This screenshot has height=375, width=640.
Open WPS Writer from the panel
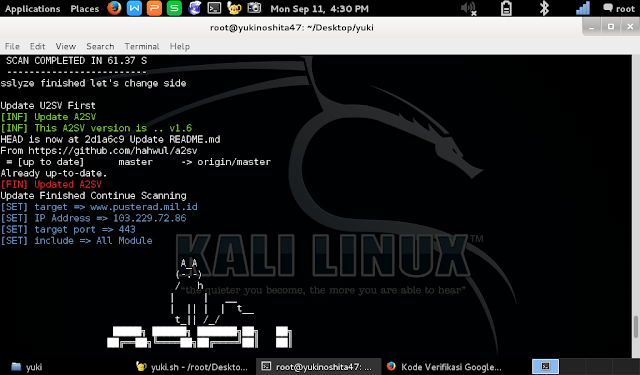(134, 8)
